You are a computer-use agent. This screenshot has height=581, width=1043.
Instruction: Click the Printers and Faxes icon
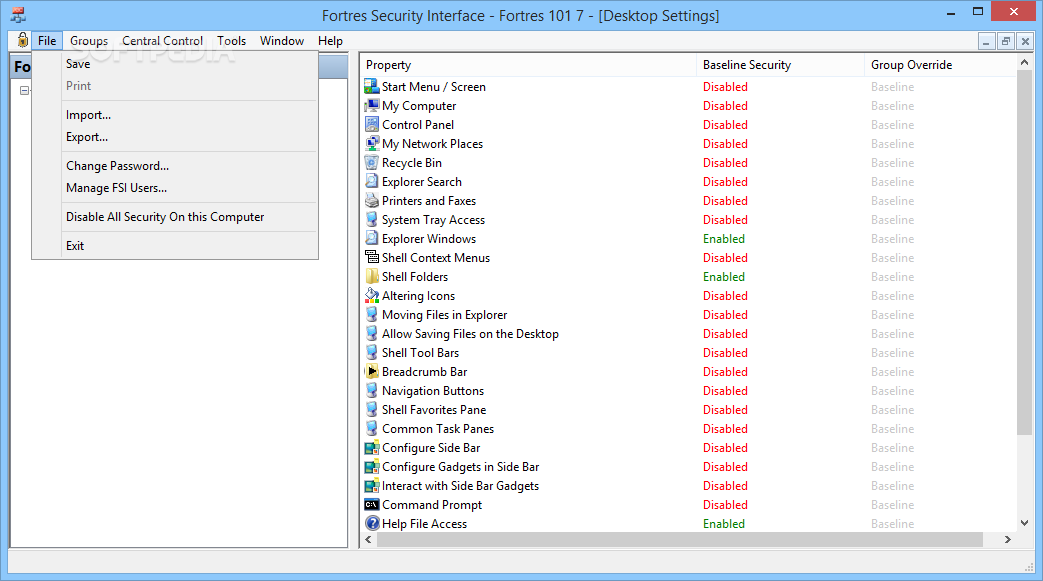(372, 200)
